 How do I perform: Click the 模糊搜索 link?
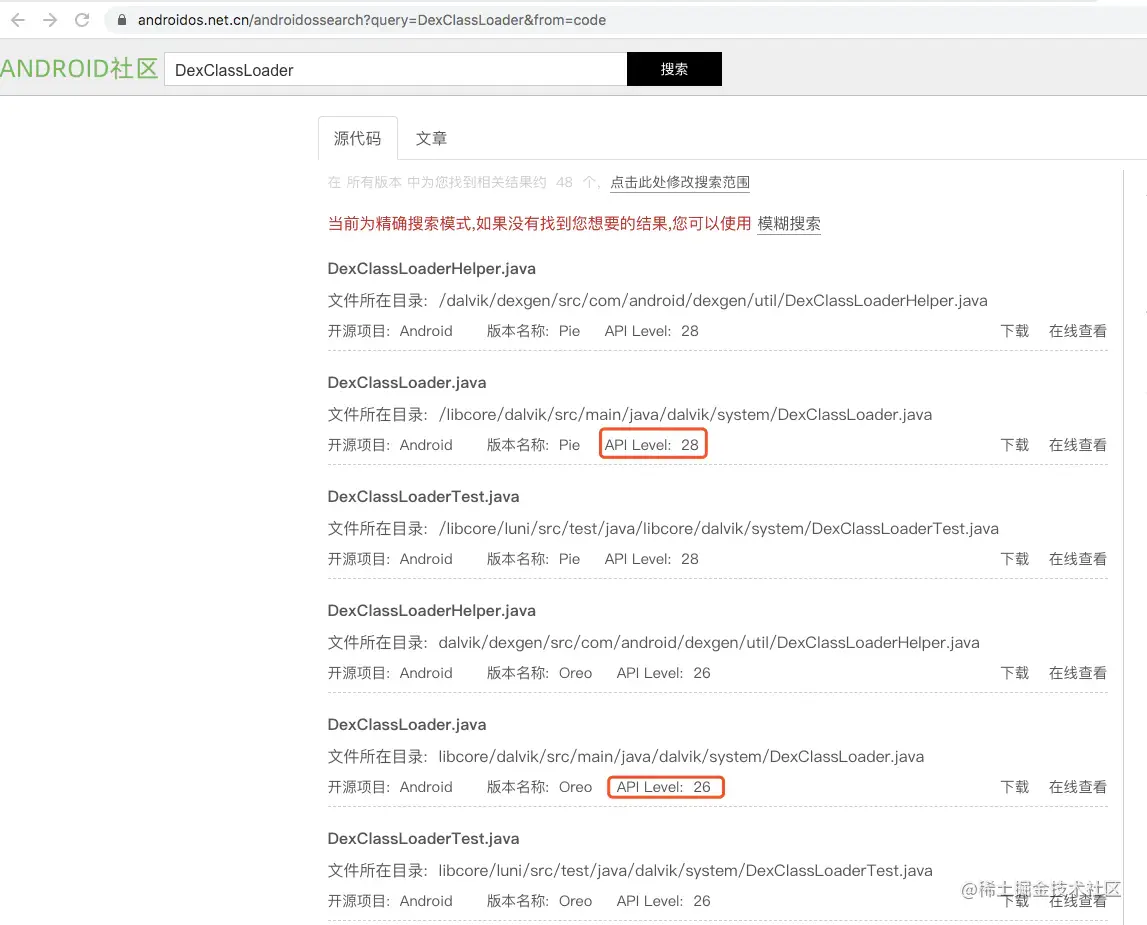point(789,224)
